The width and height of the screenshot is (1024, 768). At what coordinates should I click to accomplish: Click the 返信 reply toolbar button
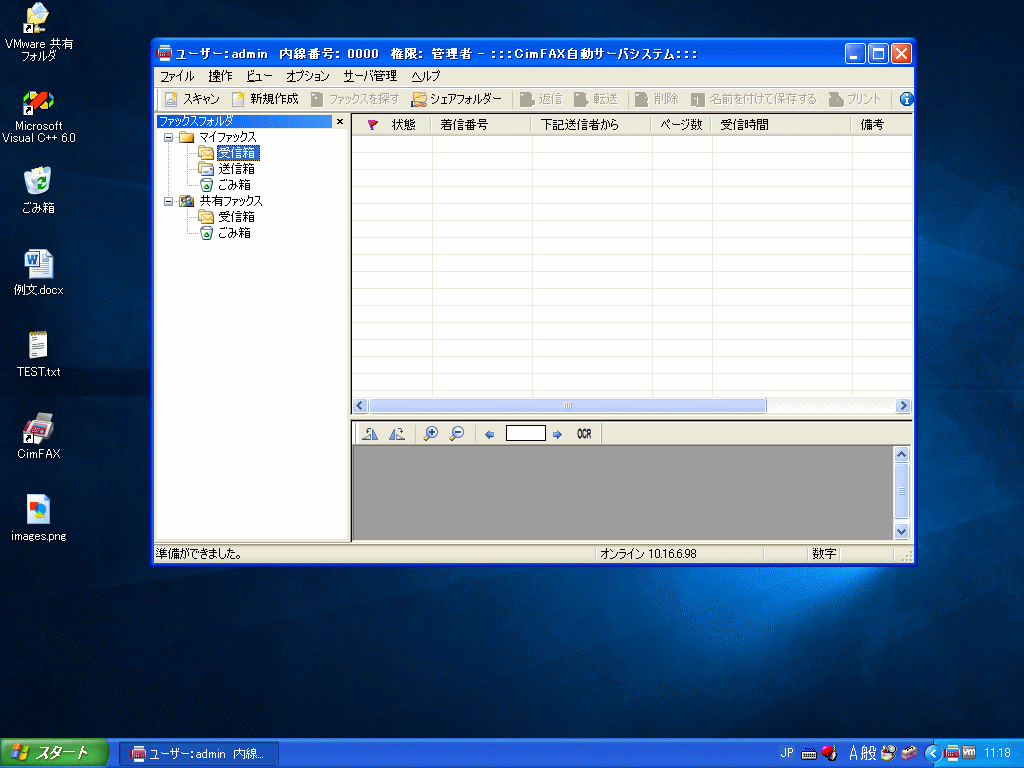coord(541,99)
